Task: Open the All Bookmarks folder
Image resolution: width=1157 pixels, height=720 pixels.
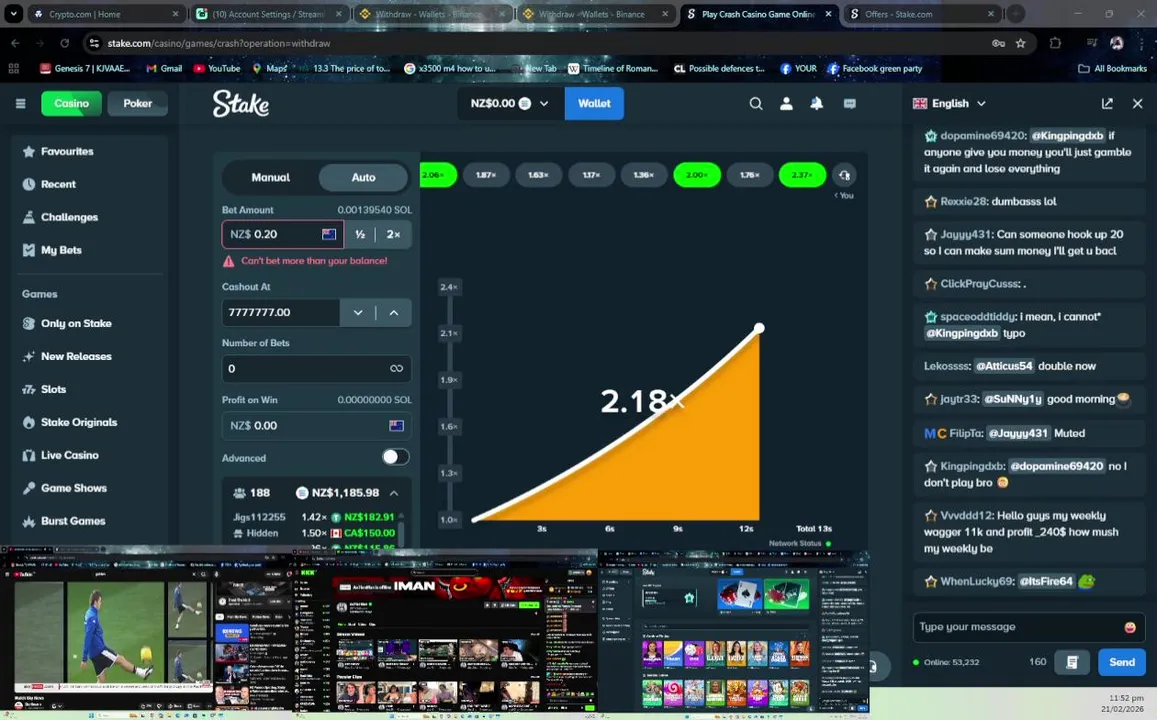Action: (1112, 69)
